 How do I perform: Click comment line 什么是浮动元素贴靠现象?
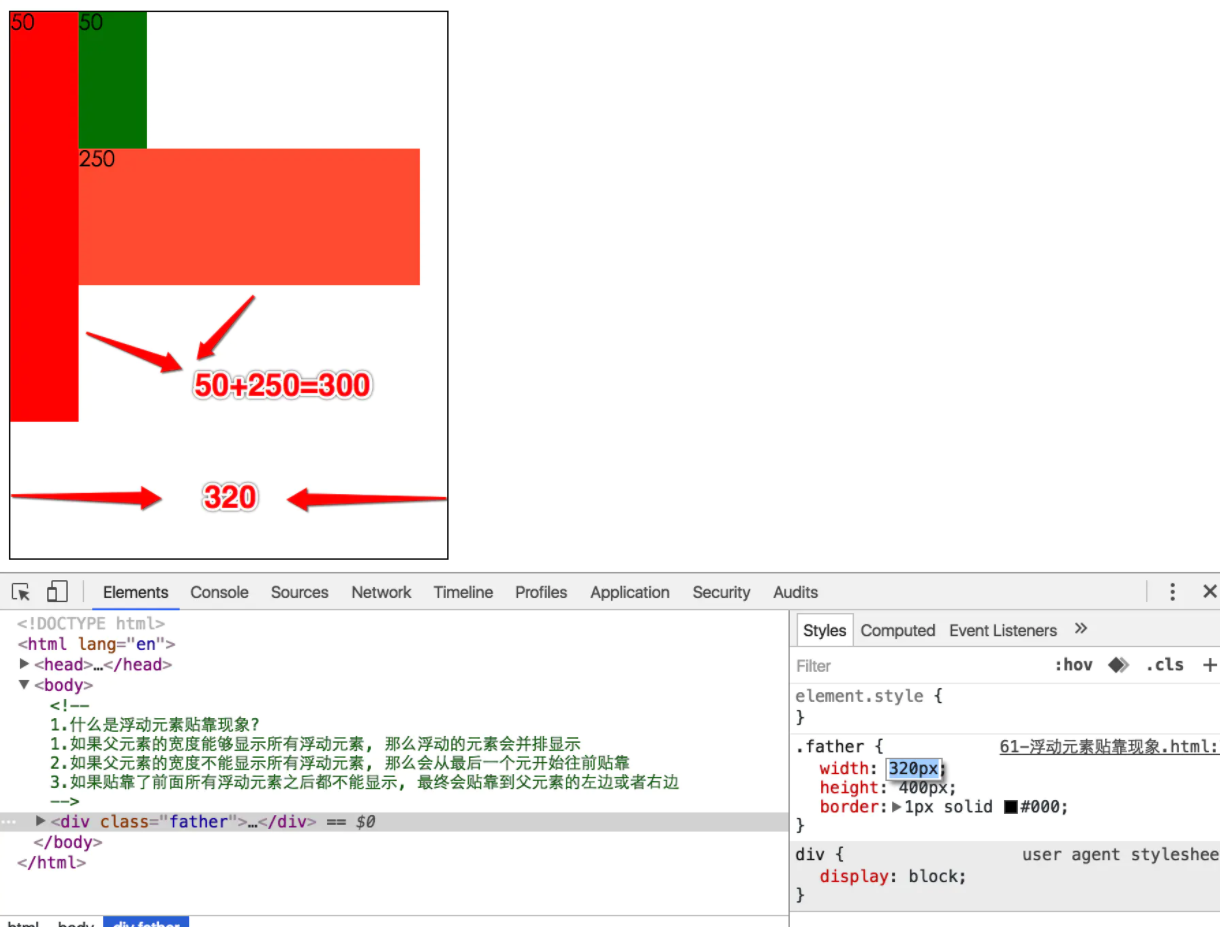coord(155,724)
